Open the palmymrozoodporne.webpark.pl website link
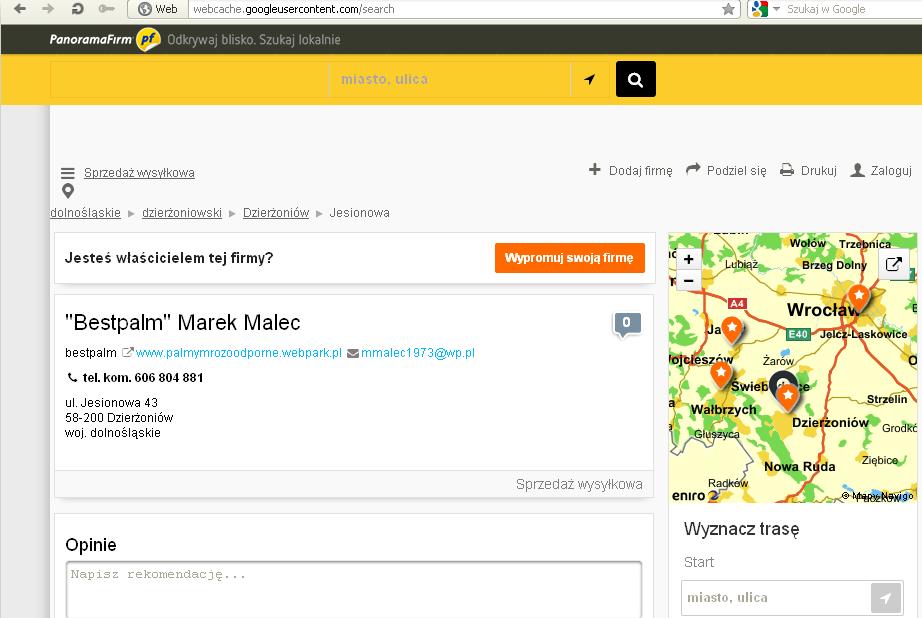922x618 pixels. 238,353
